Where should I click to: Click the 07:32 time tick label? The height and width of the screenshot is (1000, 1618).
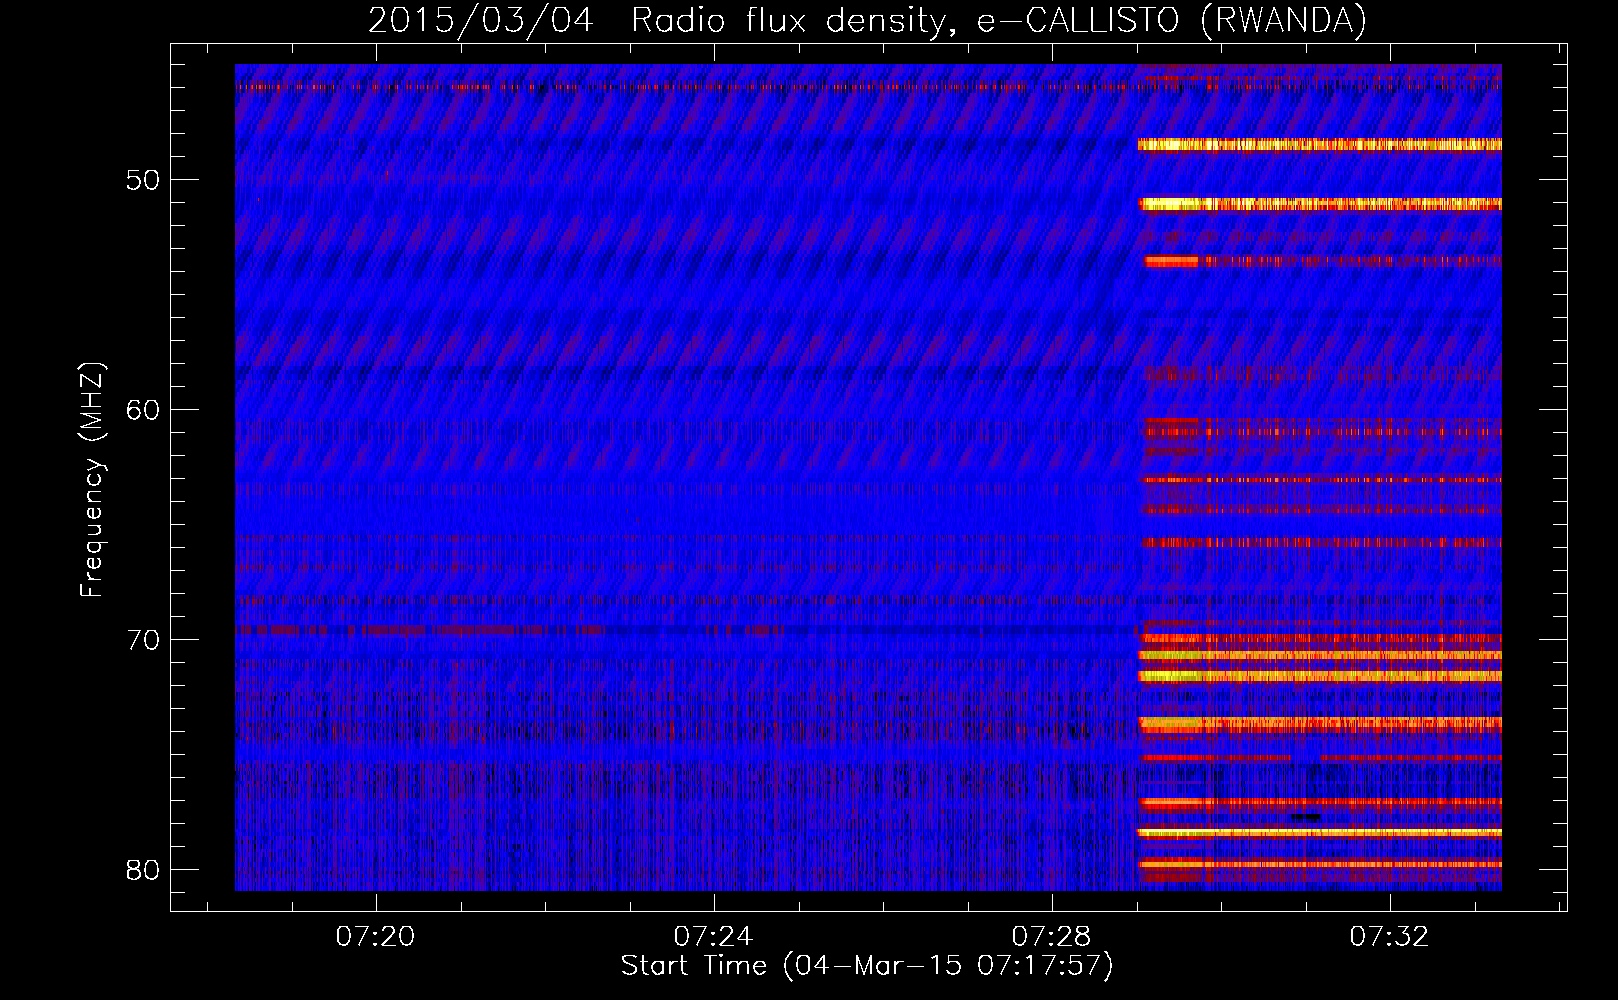(x=1389, y=936)
